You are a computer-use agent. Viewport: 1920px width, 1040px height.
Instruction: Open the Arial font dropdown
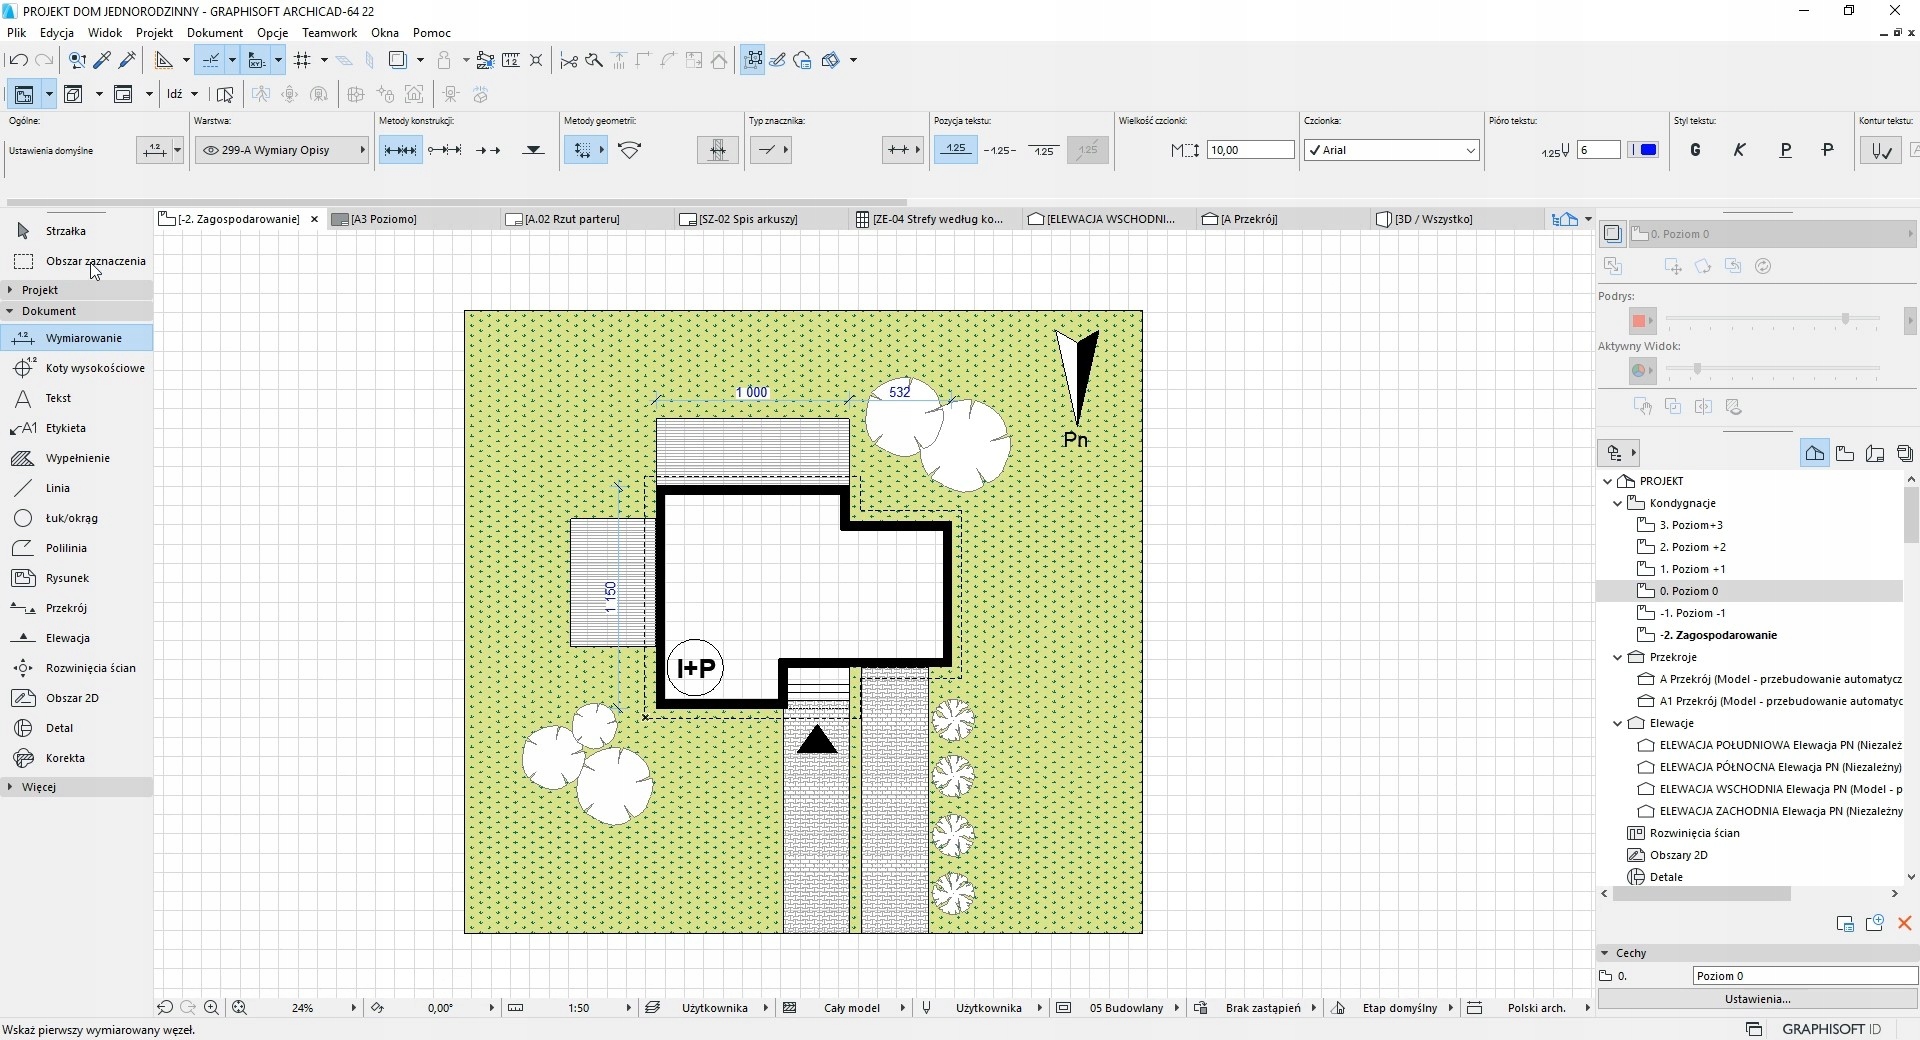pos(1391,150)
